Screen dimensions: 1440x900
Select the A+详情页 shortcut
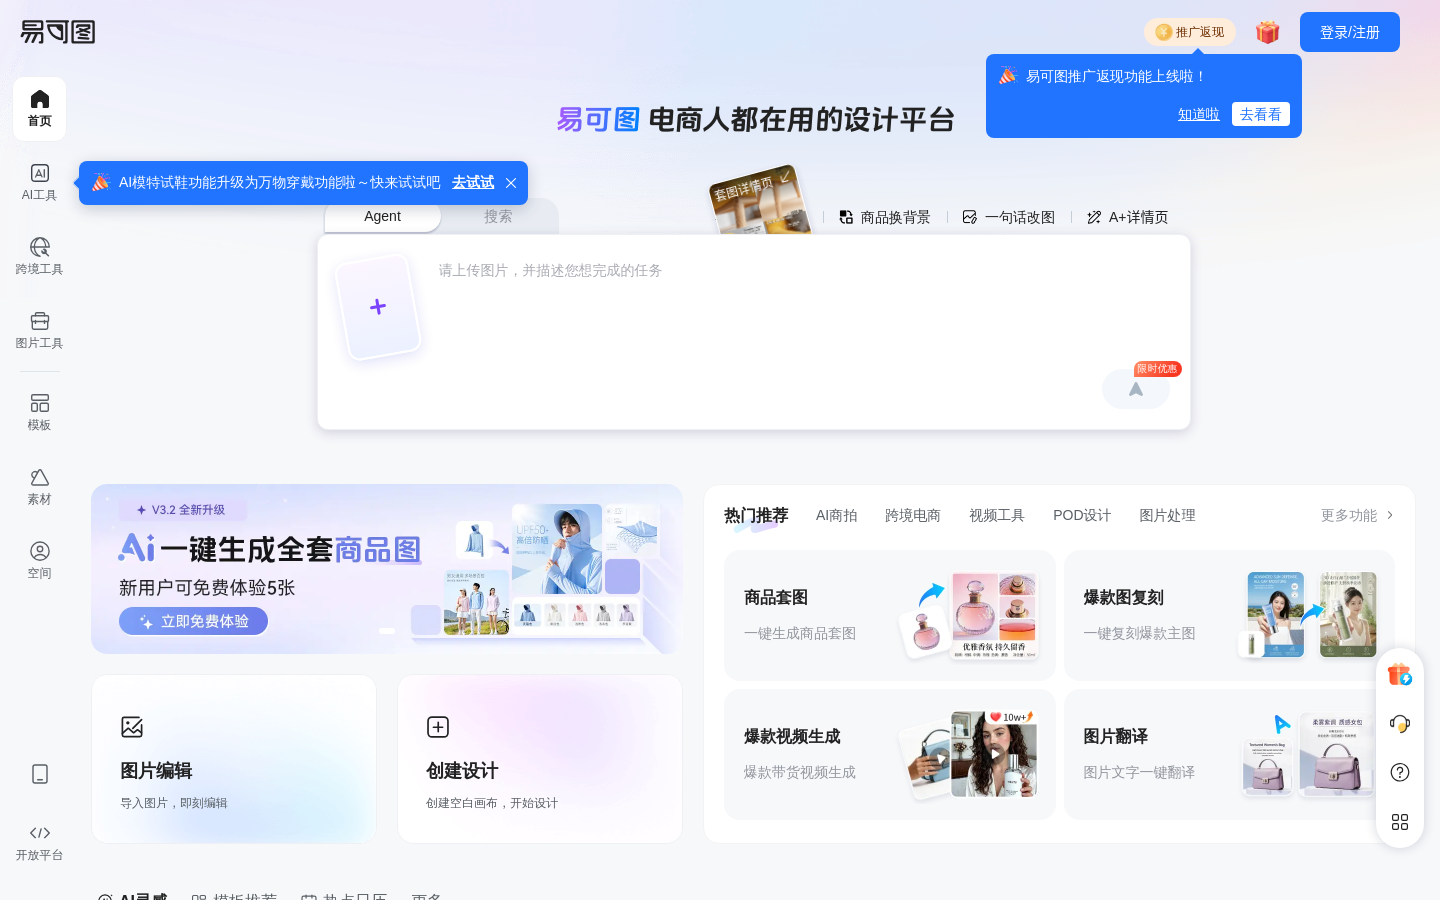1128,217
